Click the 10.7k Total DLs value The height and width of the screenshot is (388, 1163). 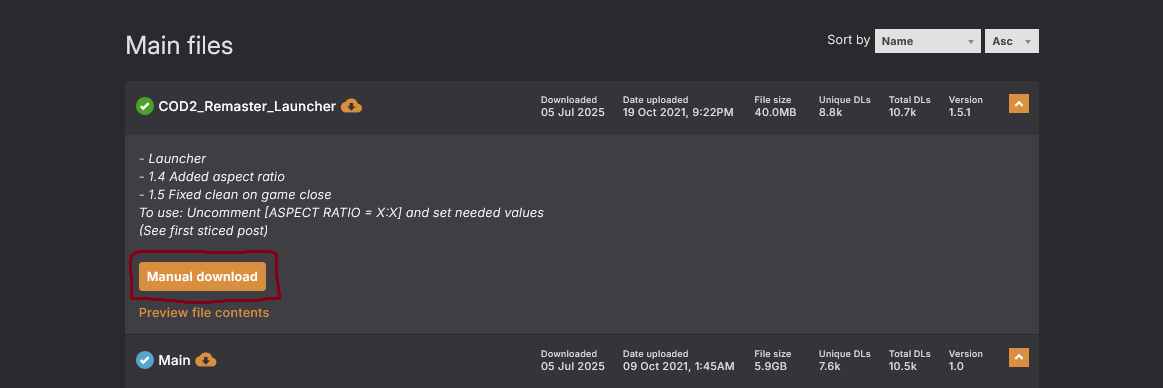[903, 113]
